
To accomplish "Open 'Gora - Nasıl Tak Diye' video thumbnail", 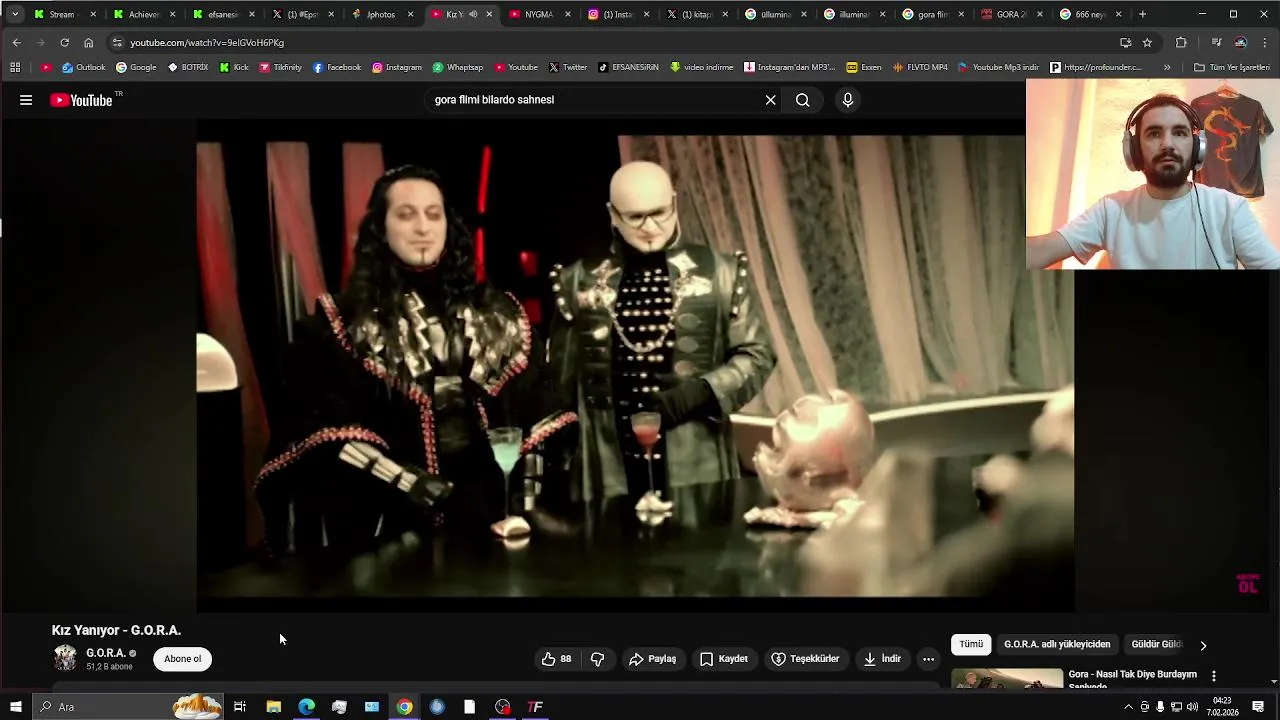I will click(x=1007, y=679).
